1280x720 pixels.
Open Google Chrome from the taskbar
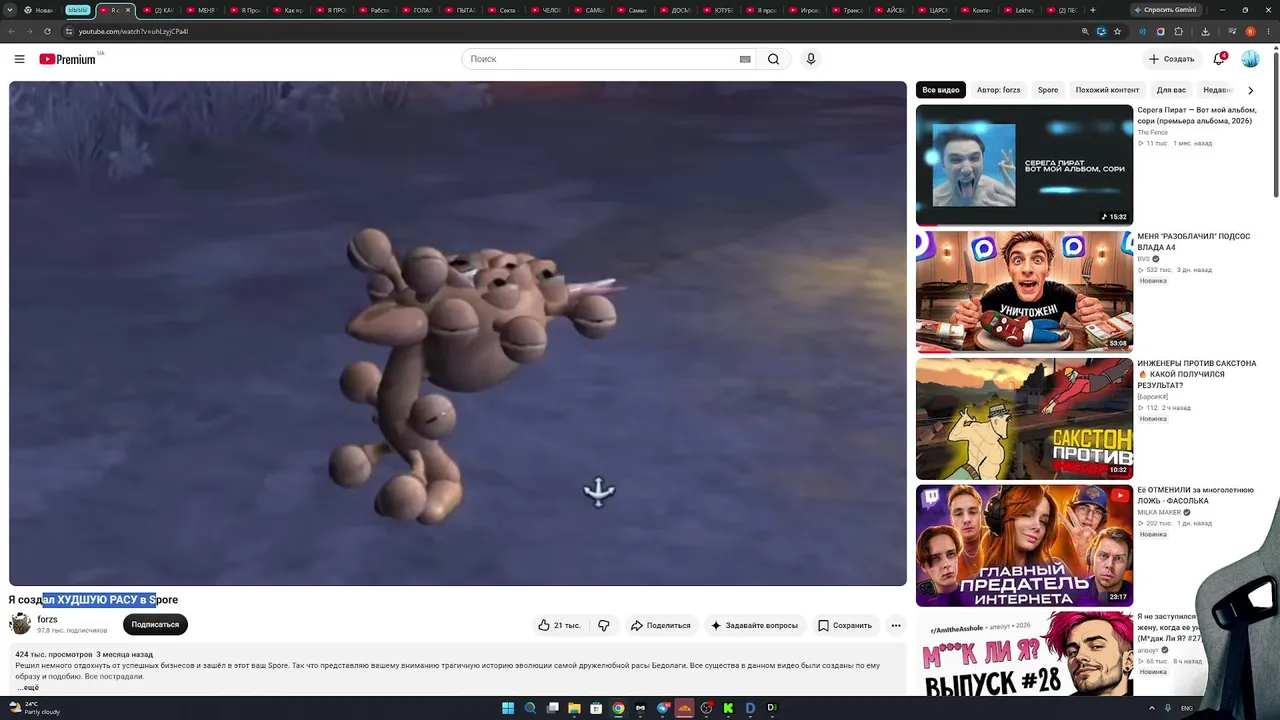(x=618, y=708)
